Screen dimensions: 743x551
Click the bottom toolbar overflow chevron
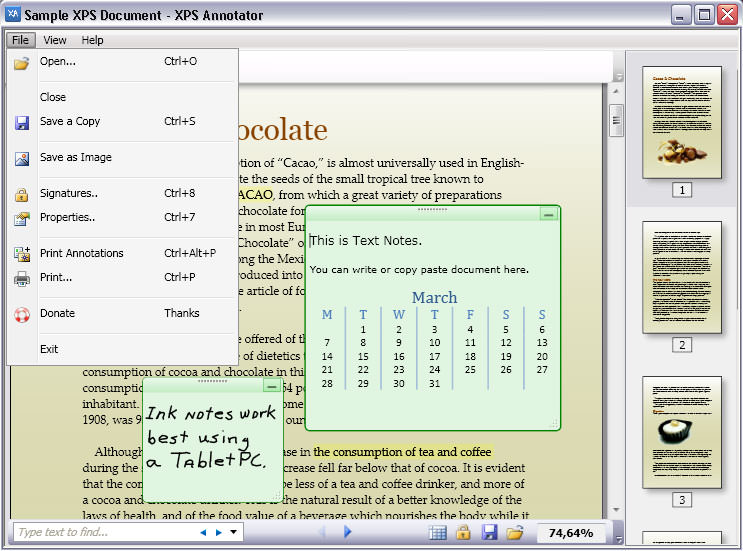pyautogui.click(x=618, y=539)
